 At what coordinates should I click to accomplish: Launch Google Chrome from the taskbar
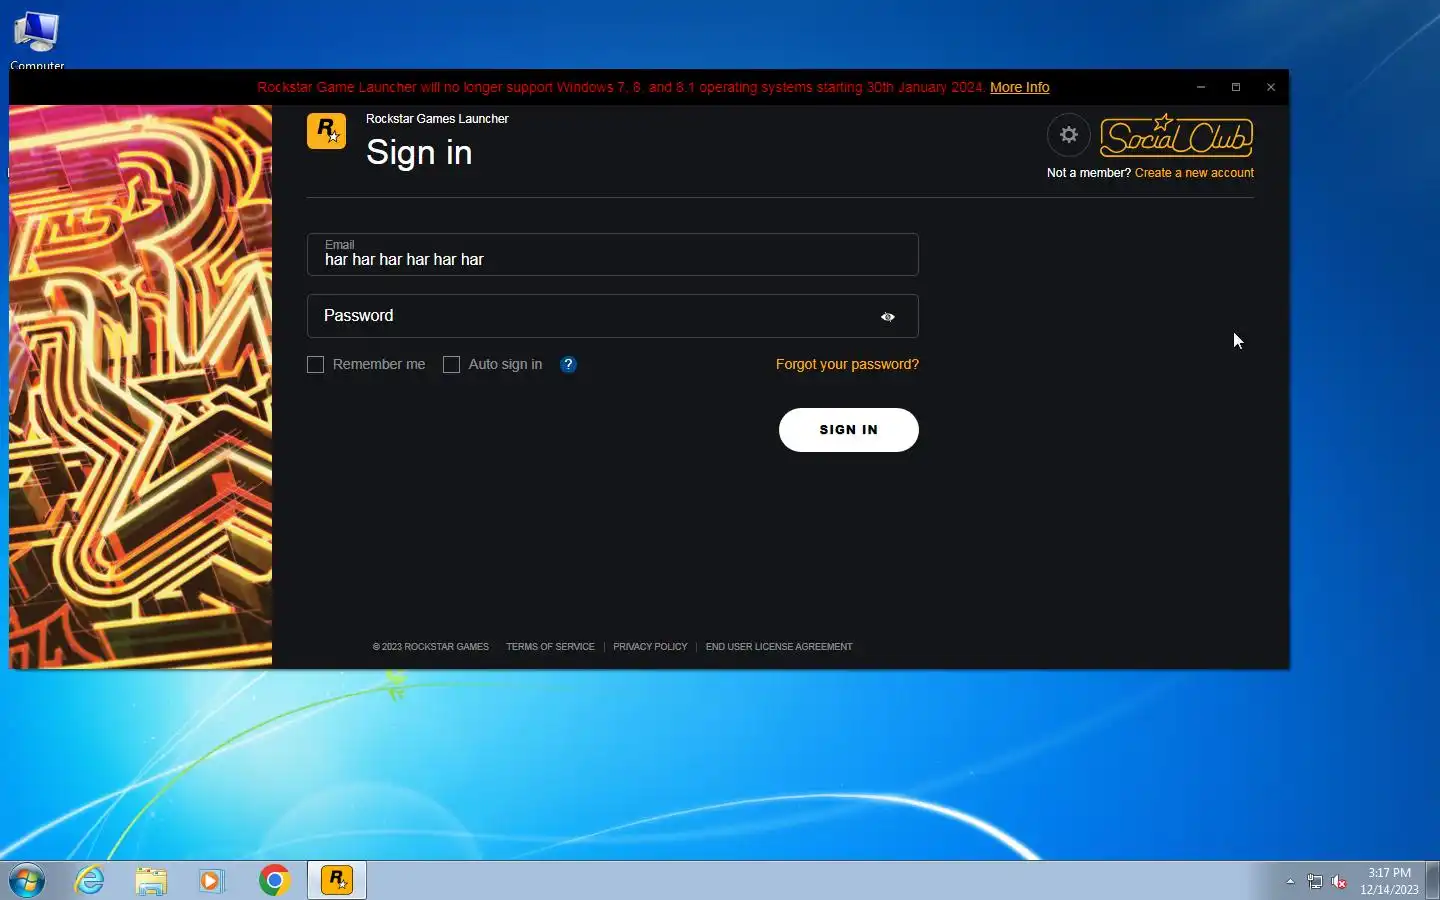[x=274, y=880]
